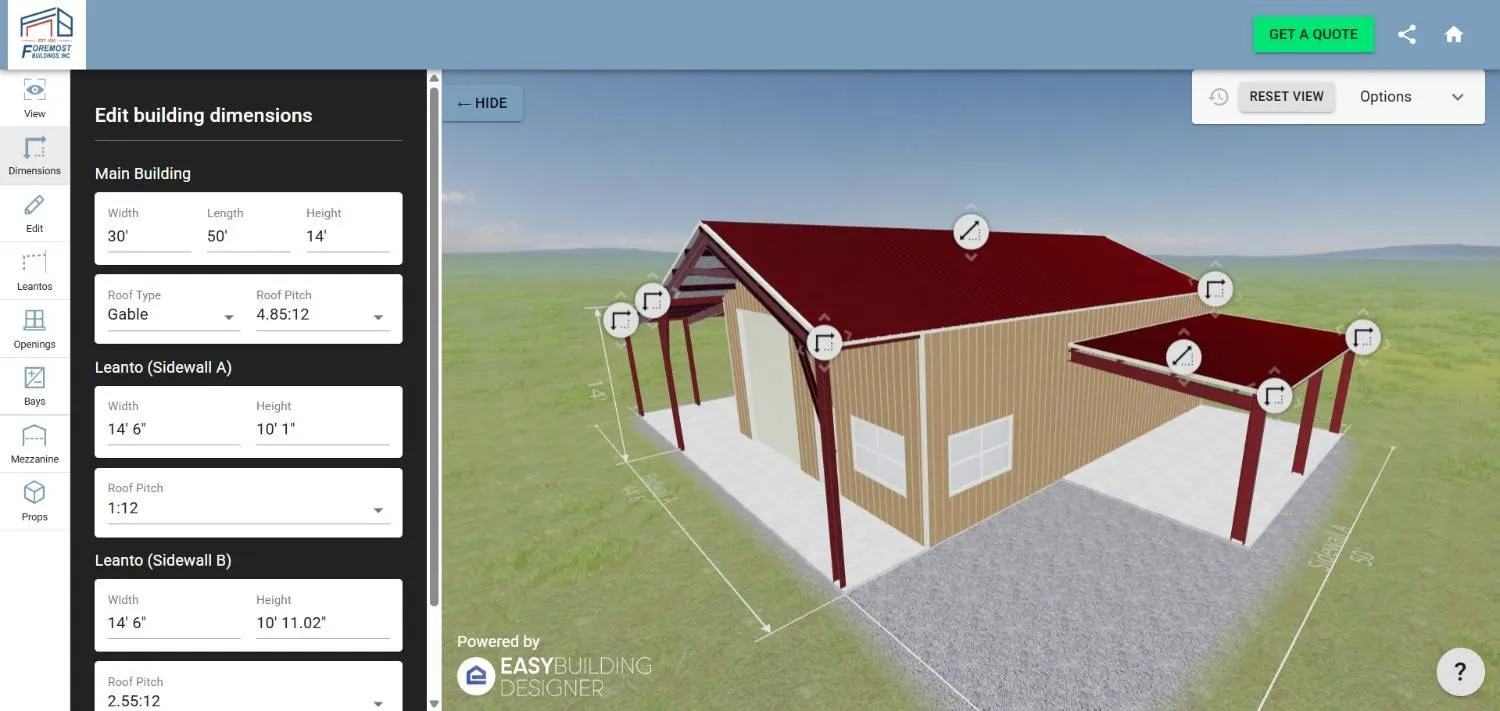Viewport: 1500px width, 711px height.
Task: Expand the Roof Type Gable dropdown
Action: (x=173, y=315)
